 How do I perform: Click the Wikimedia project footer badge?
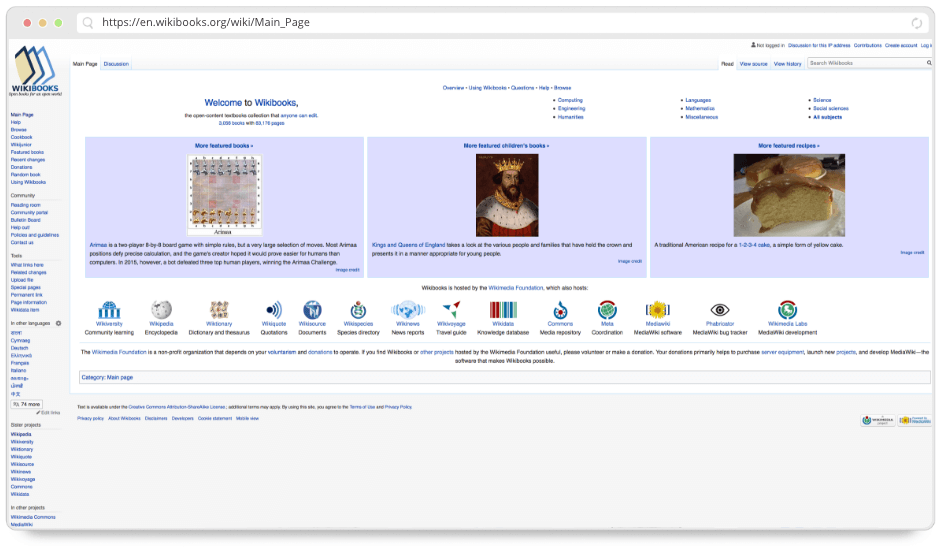tap(877, 420)
